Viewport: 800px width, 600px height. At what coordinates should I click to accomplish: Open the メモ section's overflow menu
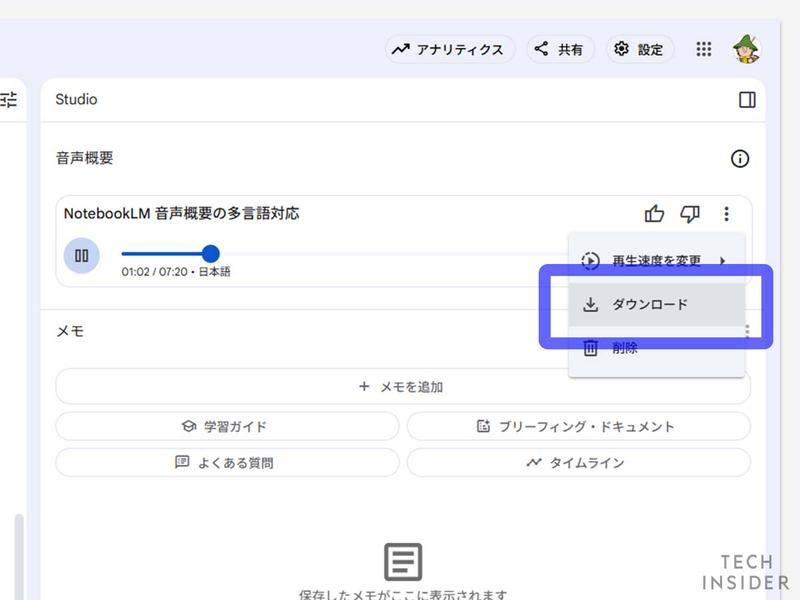click(x=745, y=331)
